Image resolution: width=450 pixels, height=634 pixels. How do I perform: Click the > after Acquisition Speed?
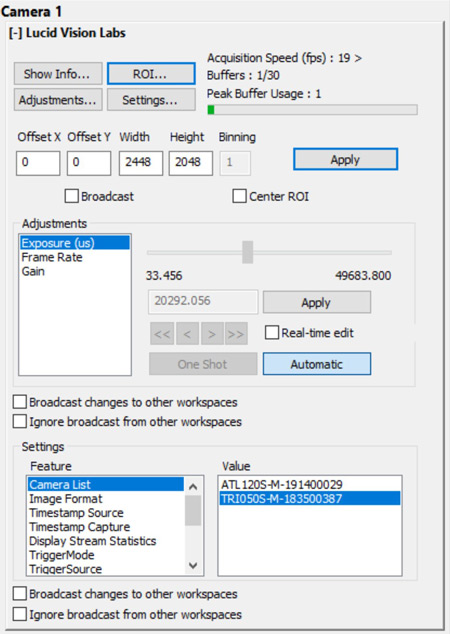coord(358,58)
